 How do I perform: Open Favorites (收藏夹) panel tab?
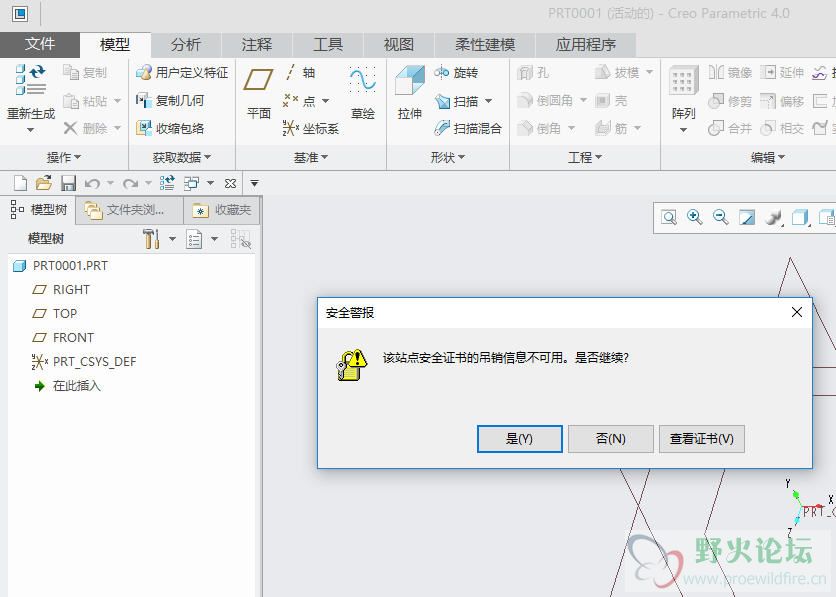[222, 210]
